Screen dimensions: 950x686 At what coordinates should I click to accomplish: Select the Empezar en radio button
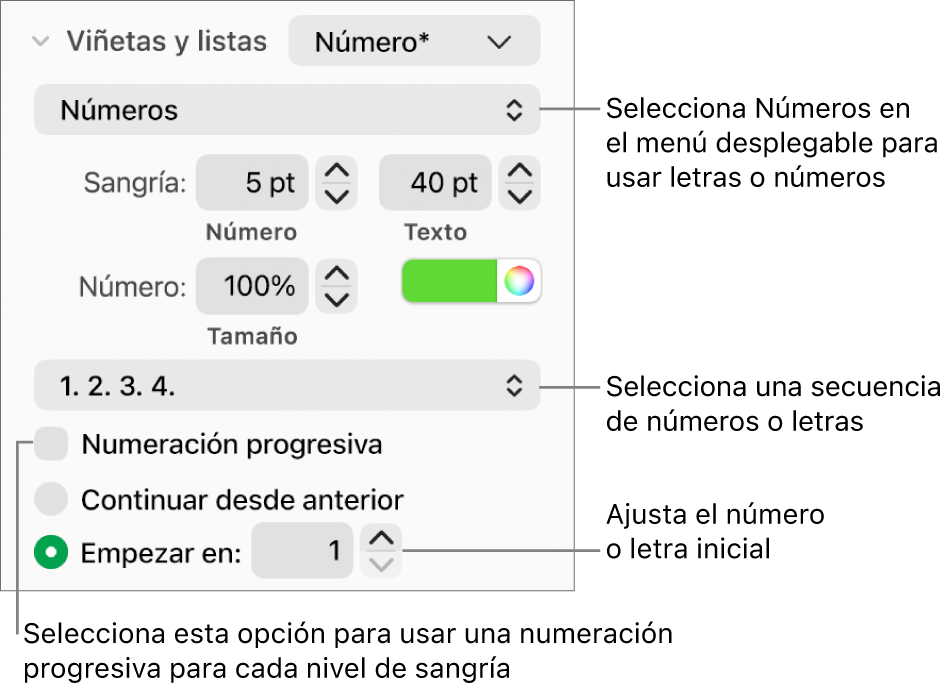[x=51, y=551]
